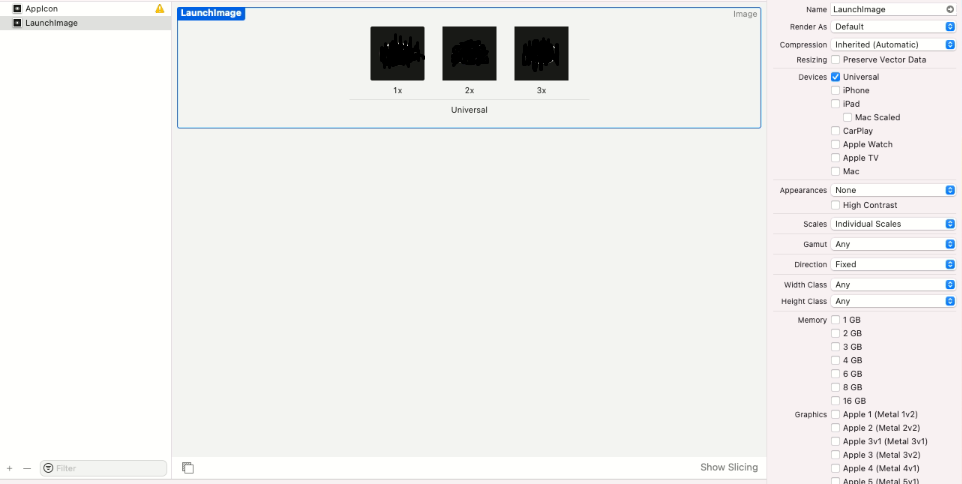Click the LaunchImage title label in canvas
This screenshot has width=962, height=484.
point(211,13)
